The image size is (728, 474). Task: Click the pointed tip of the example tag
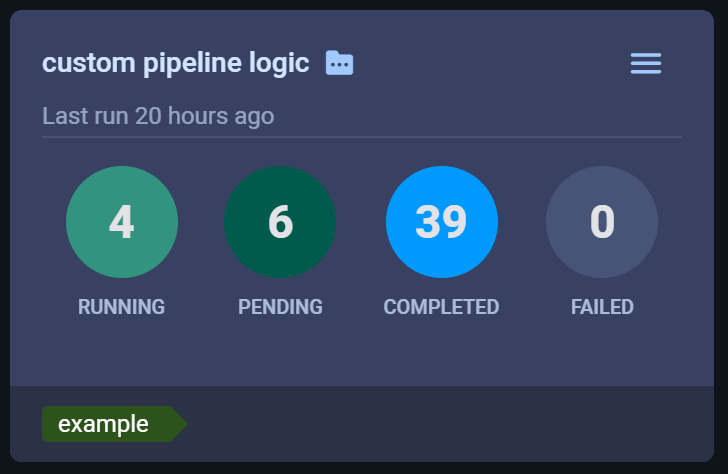(180, 424)
